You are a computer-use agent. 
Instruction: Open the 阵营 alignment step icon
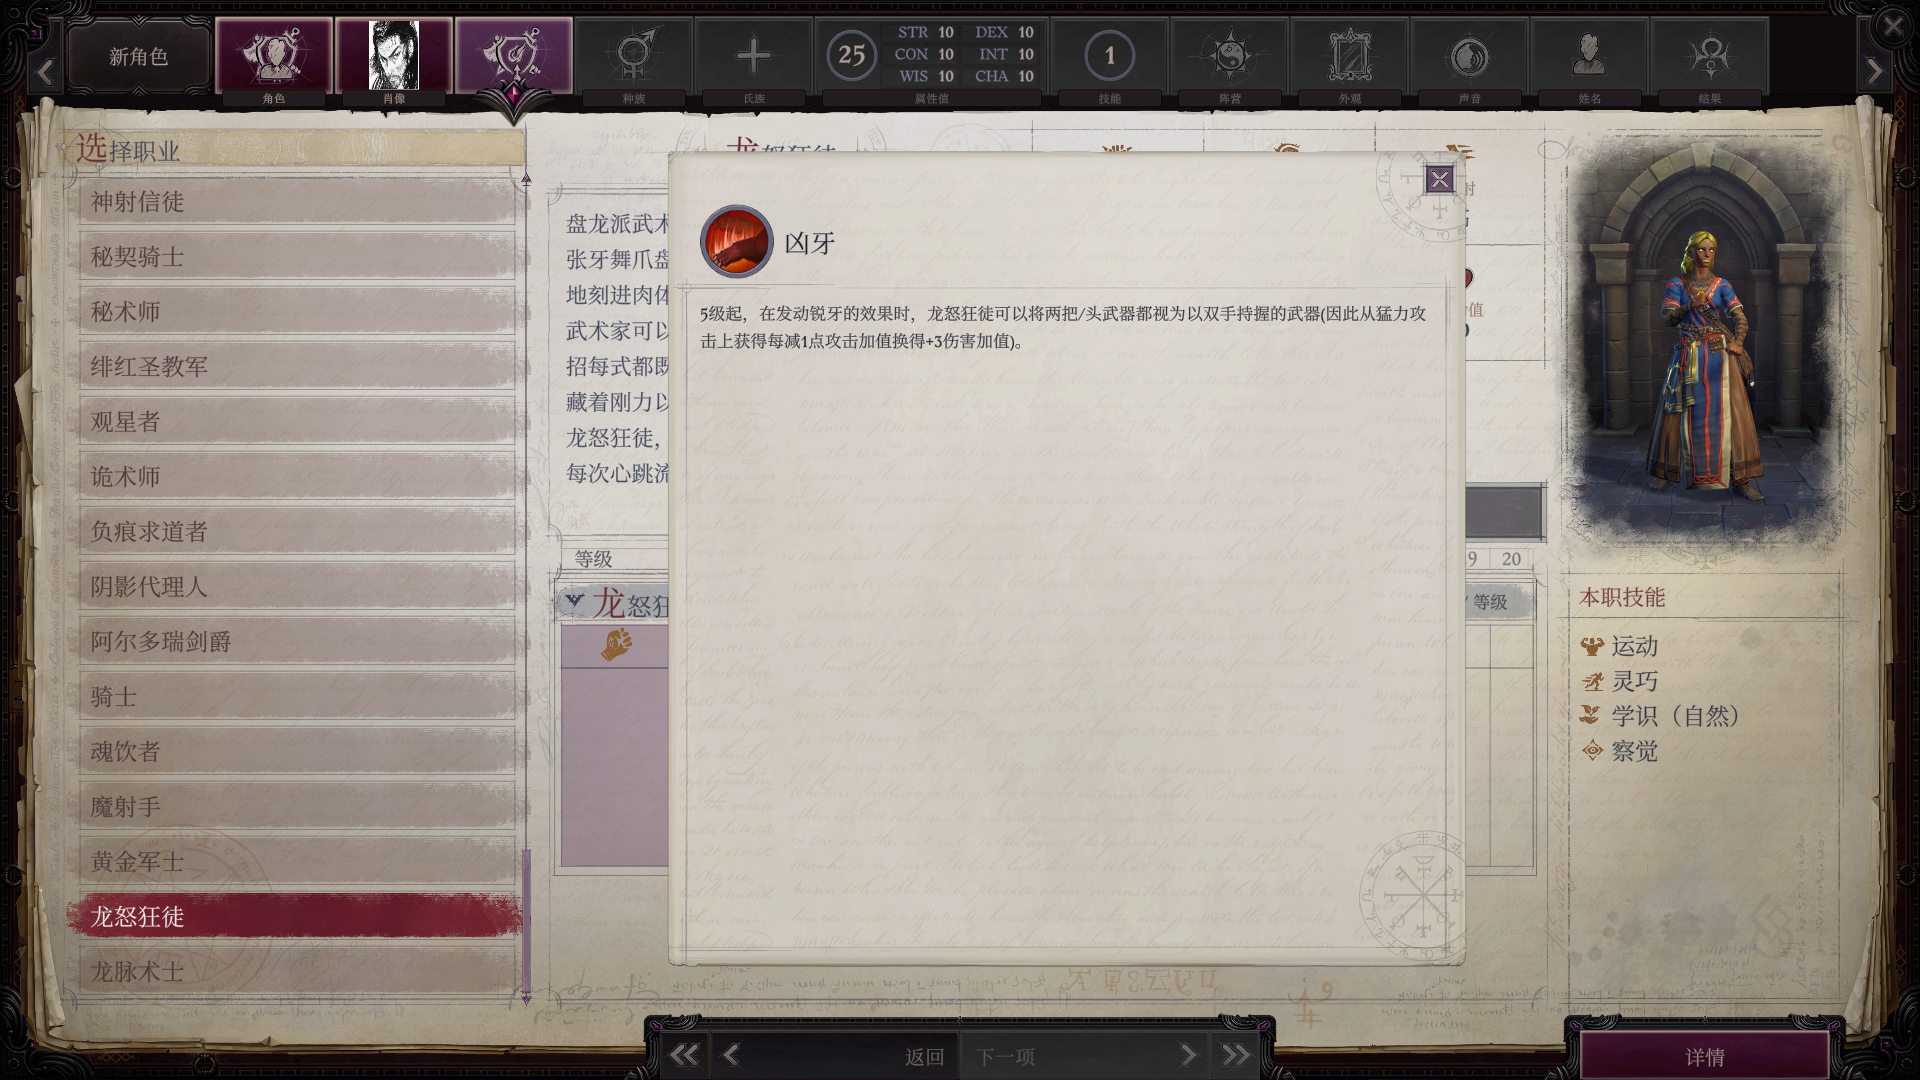point(1230,55)
